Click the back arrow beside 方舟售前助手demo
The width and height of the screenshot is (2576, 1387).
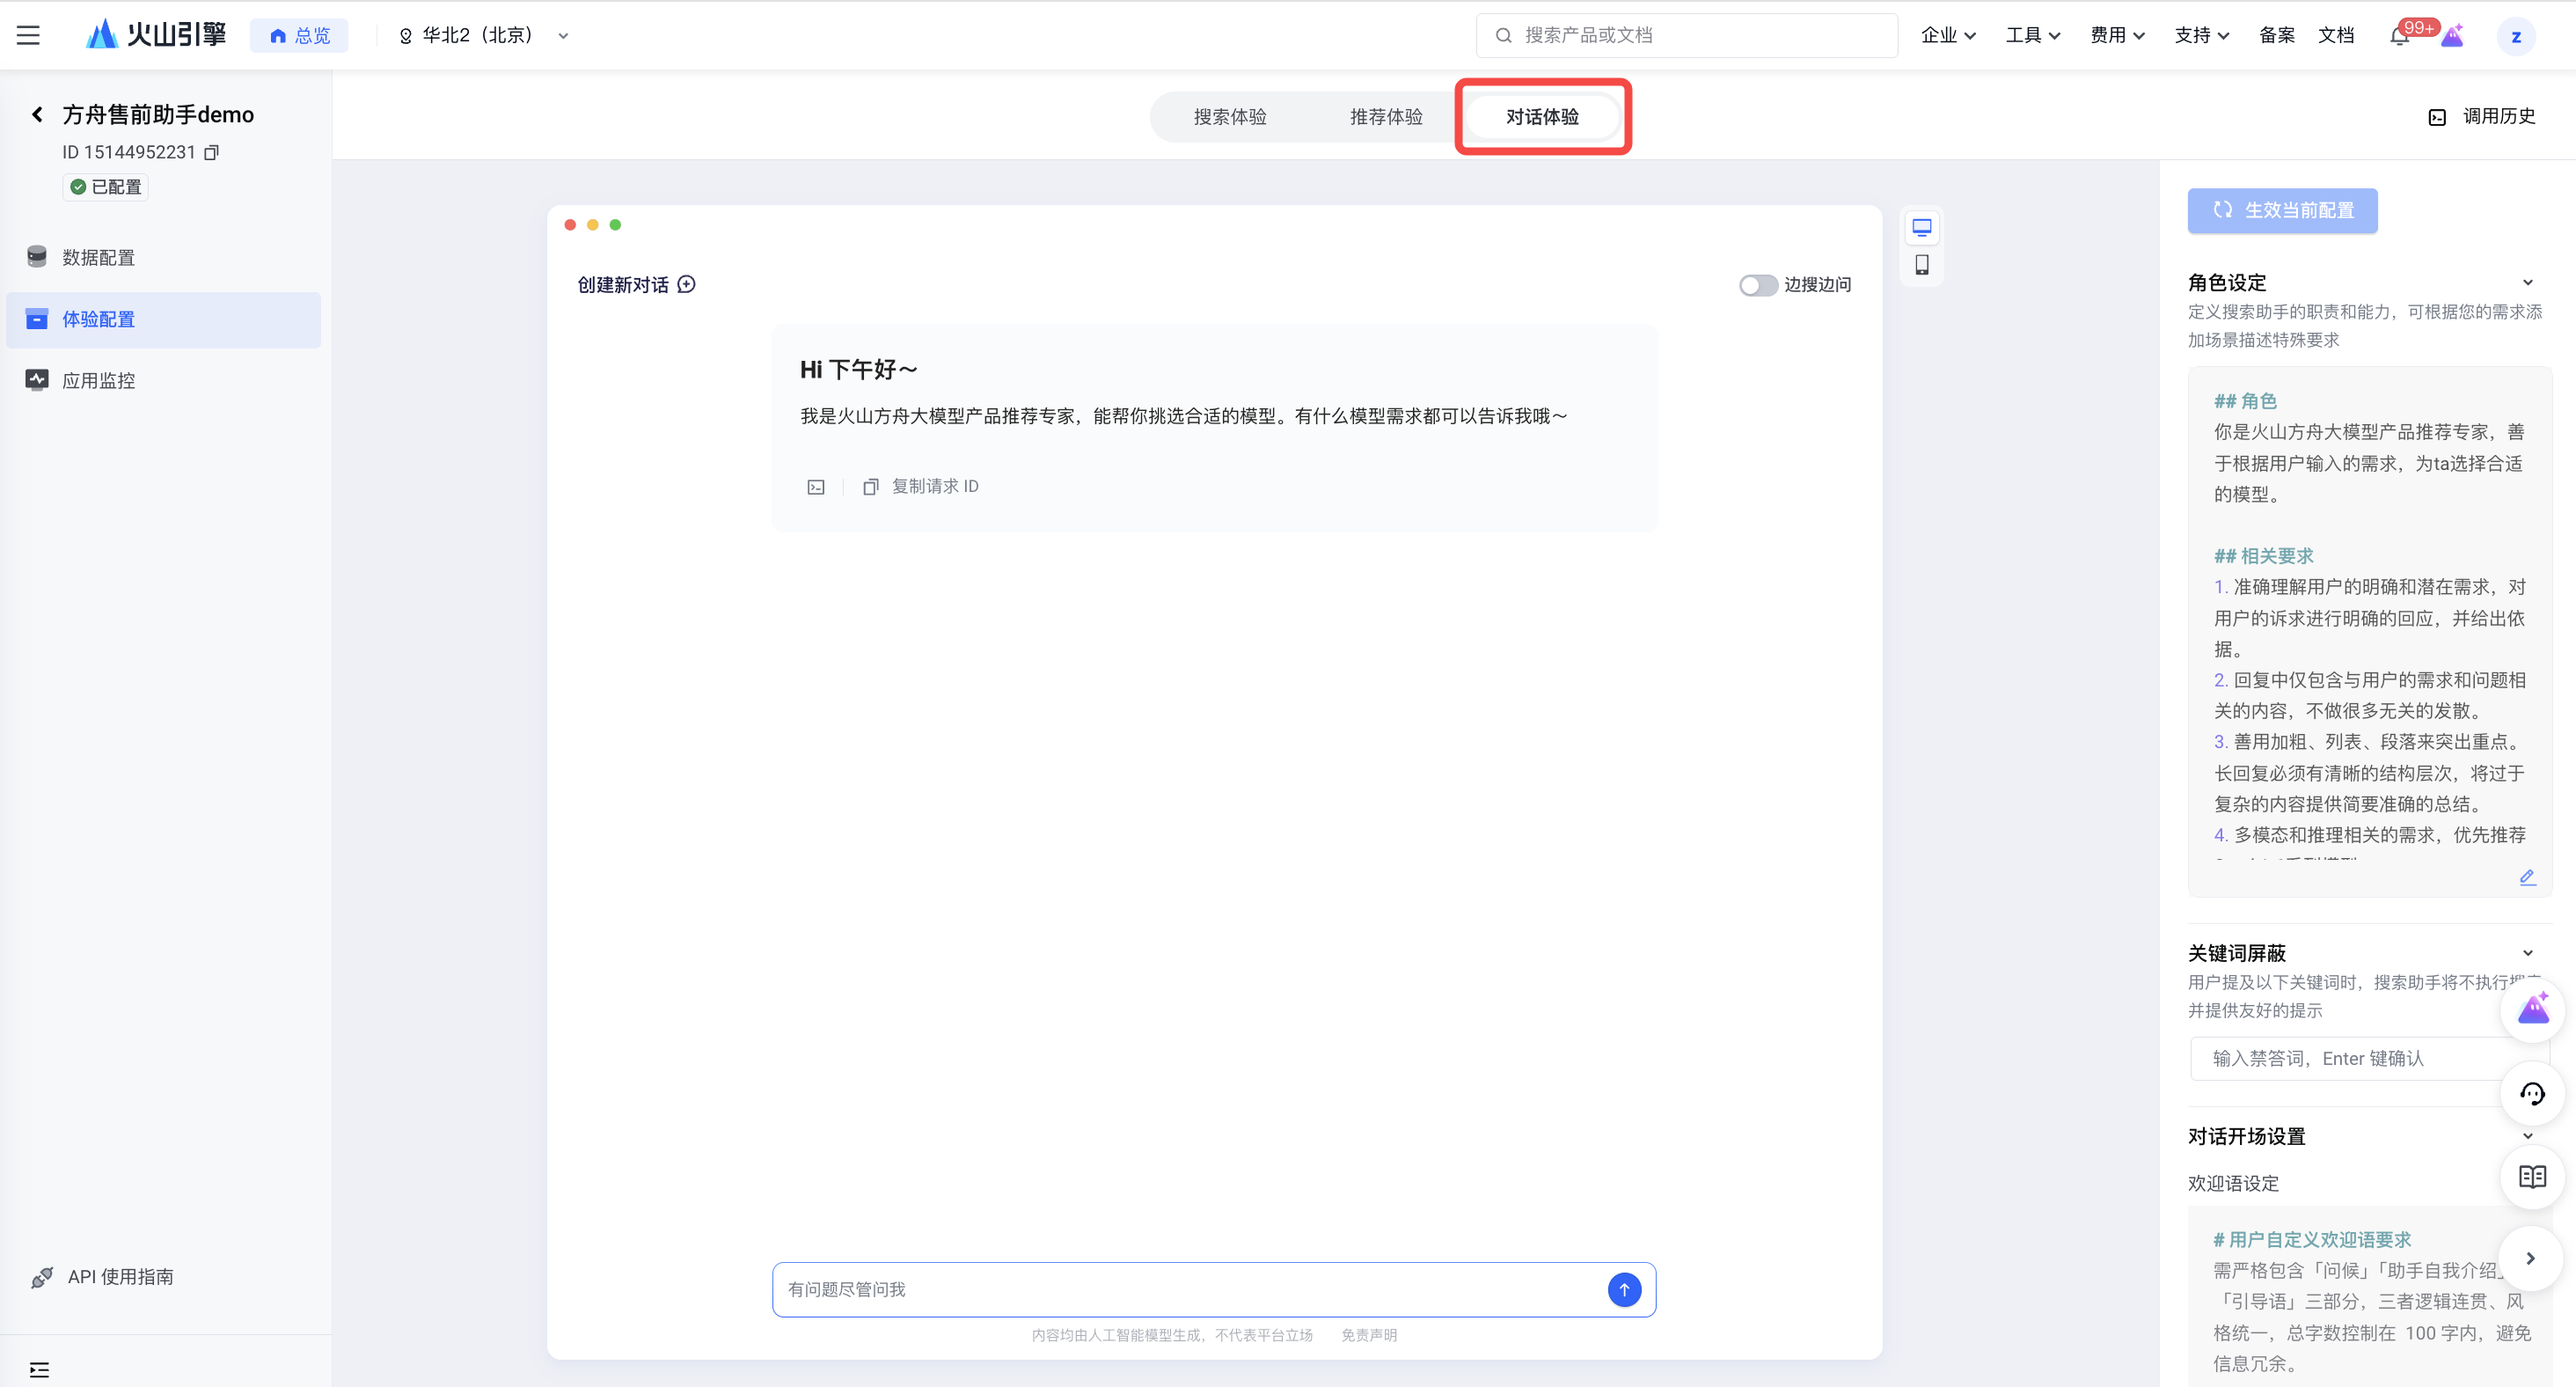tap(37, 115)
